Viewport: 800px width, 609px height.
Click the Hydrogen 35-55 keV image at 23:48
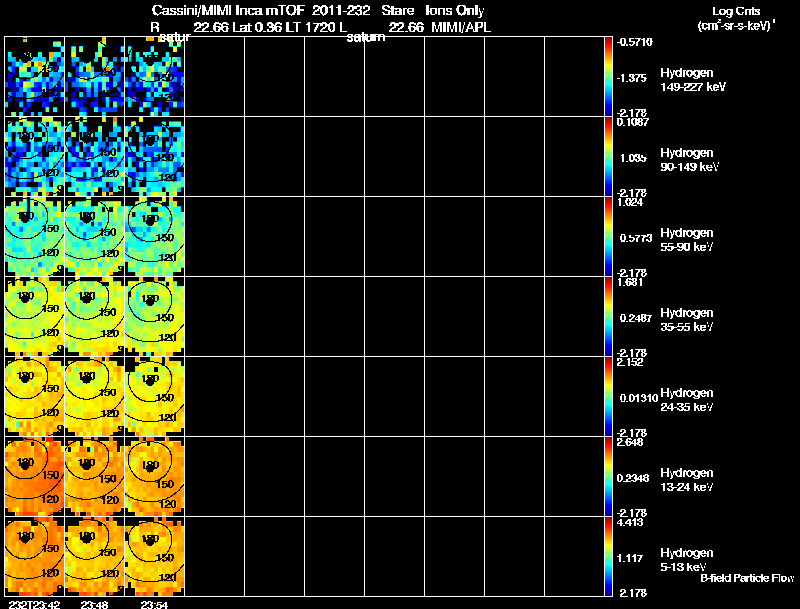[95, 317]
